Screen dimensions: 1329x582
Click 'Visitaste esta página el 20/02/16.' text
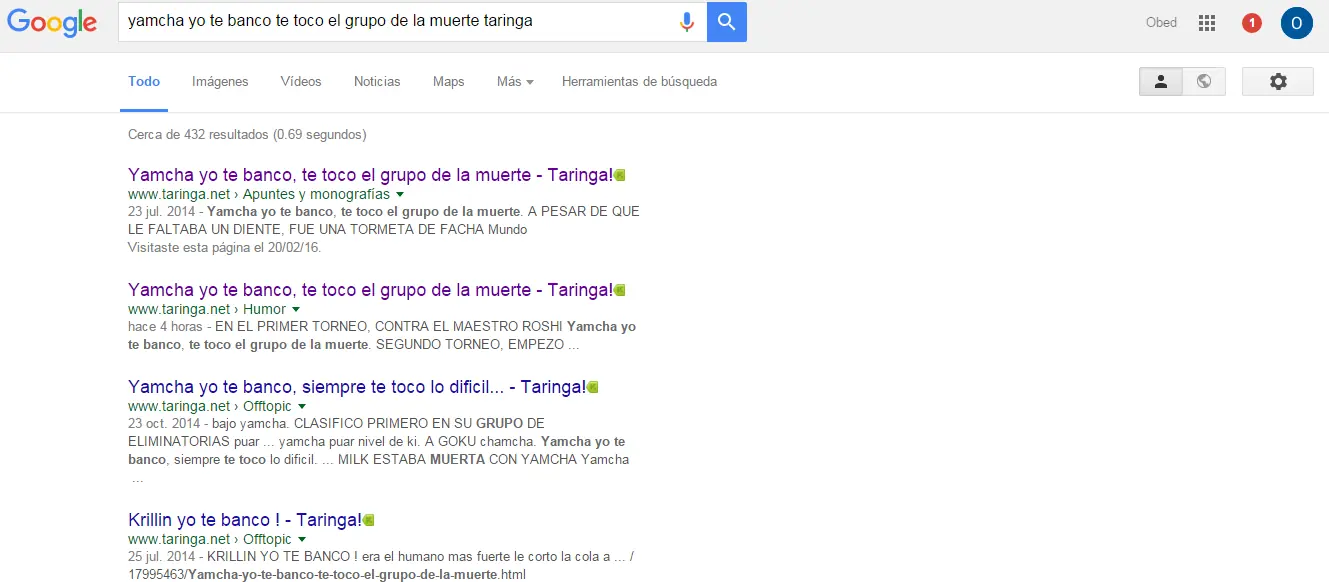(x=225, y=247)
